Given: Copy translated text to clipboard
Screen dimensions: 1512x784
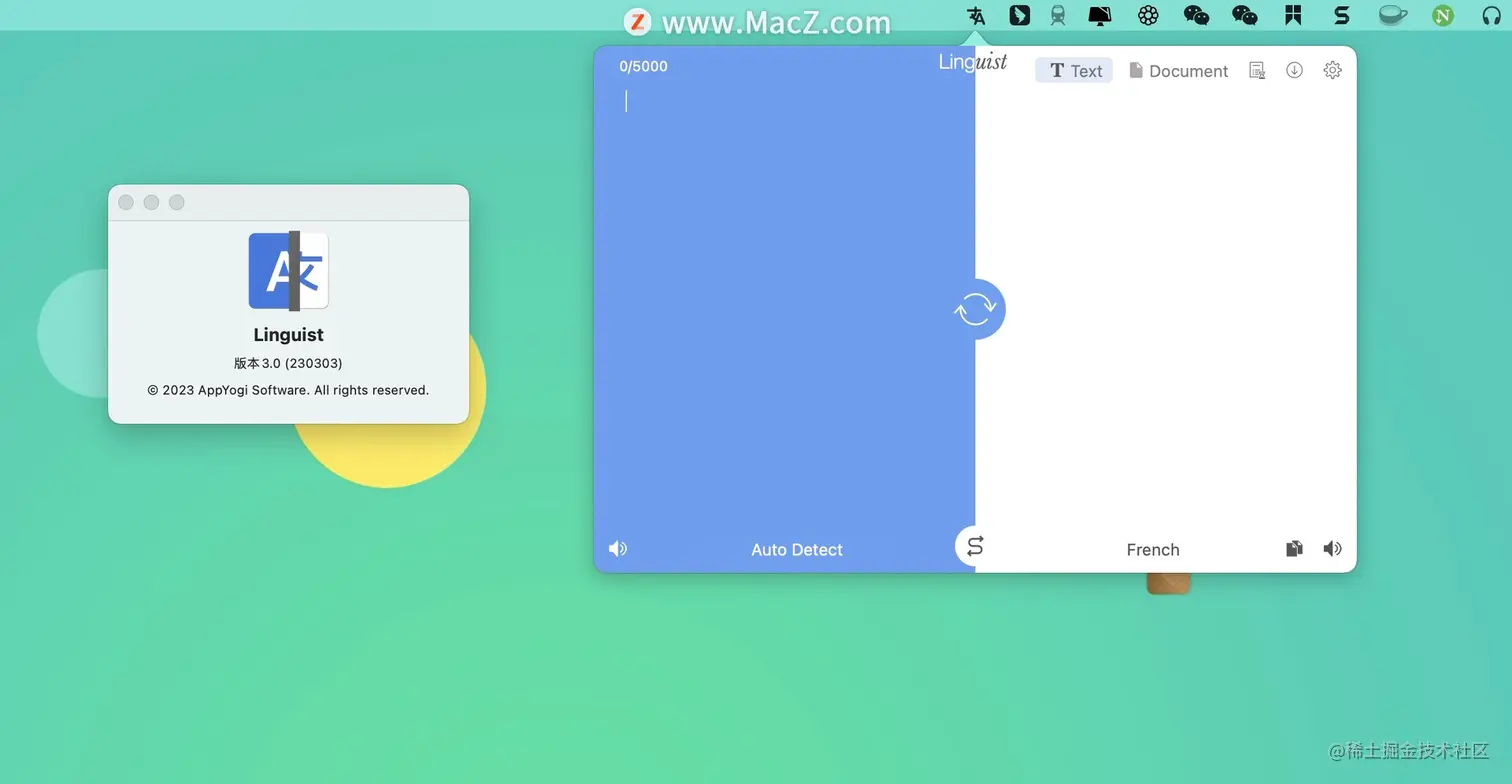Looking at the screenshot, I should [x=1294, y=548].
